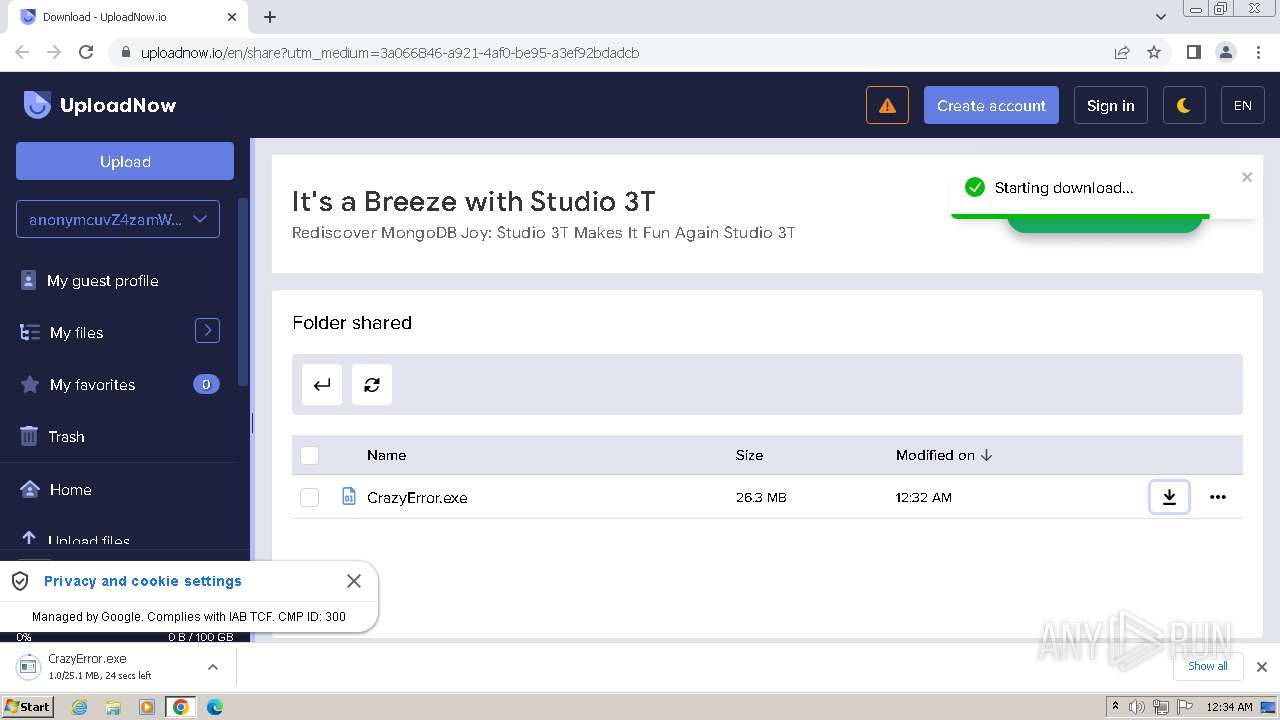Open File Explorer from taskbar
This screenshot has width=1280, height=720.
tap(113, 706)
